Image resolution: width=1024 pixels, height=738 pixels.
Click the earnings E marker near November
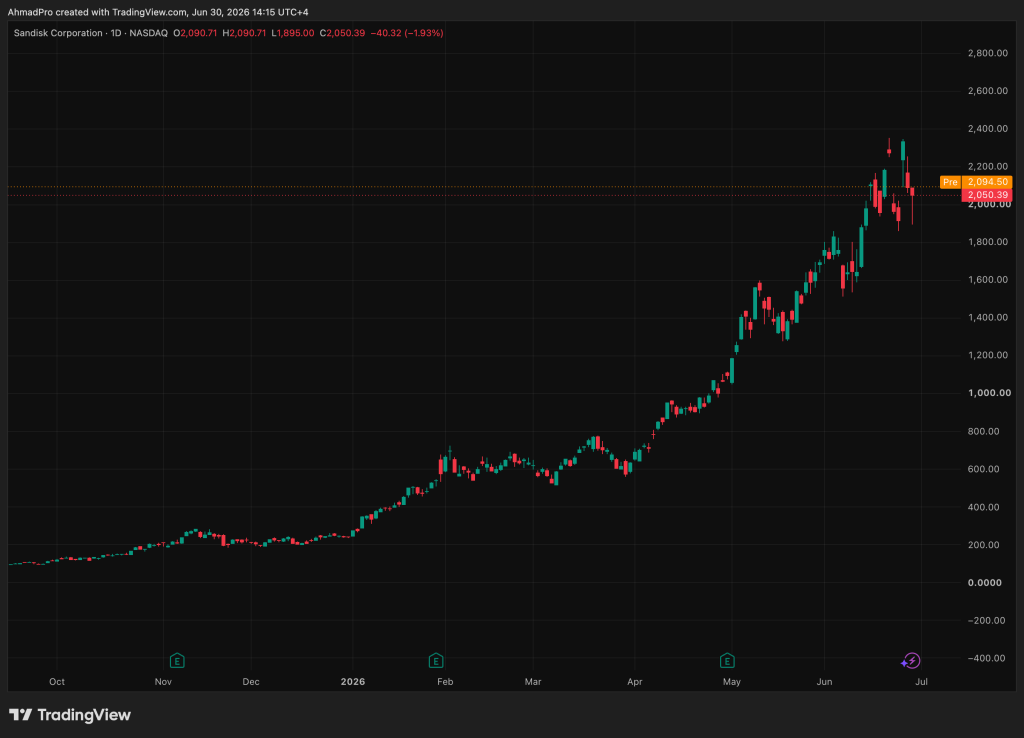coord(177,661)
